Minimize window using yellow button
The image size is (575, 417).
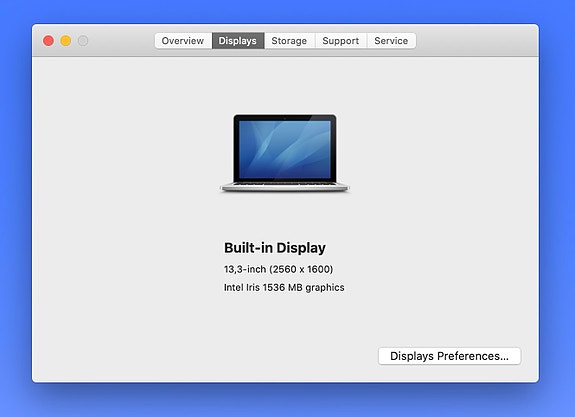point(66,41)
